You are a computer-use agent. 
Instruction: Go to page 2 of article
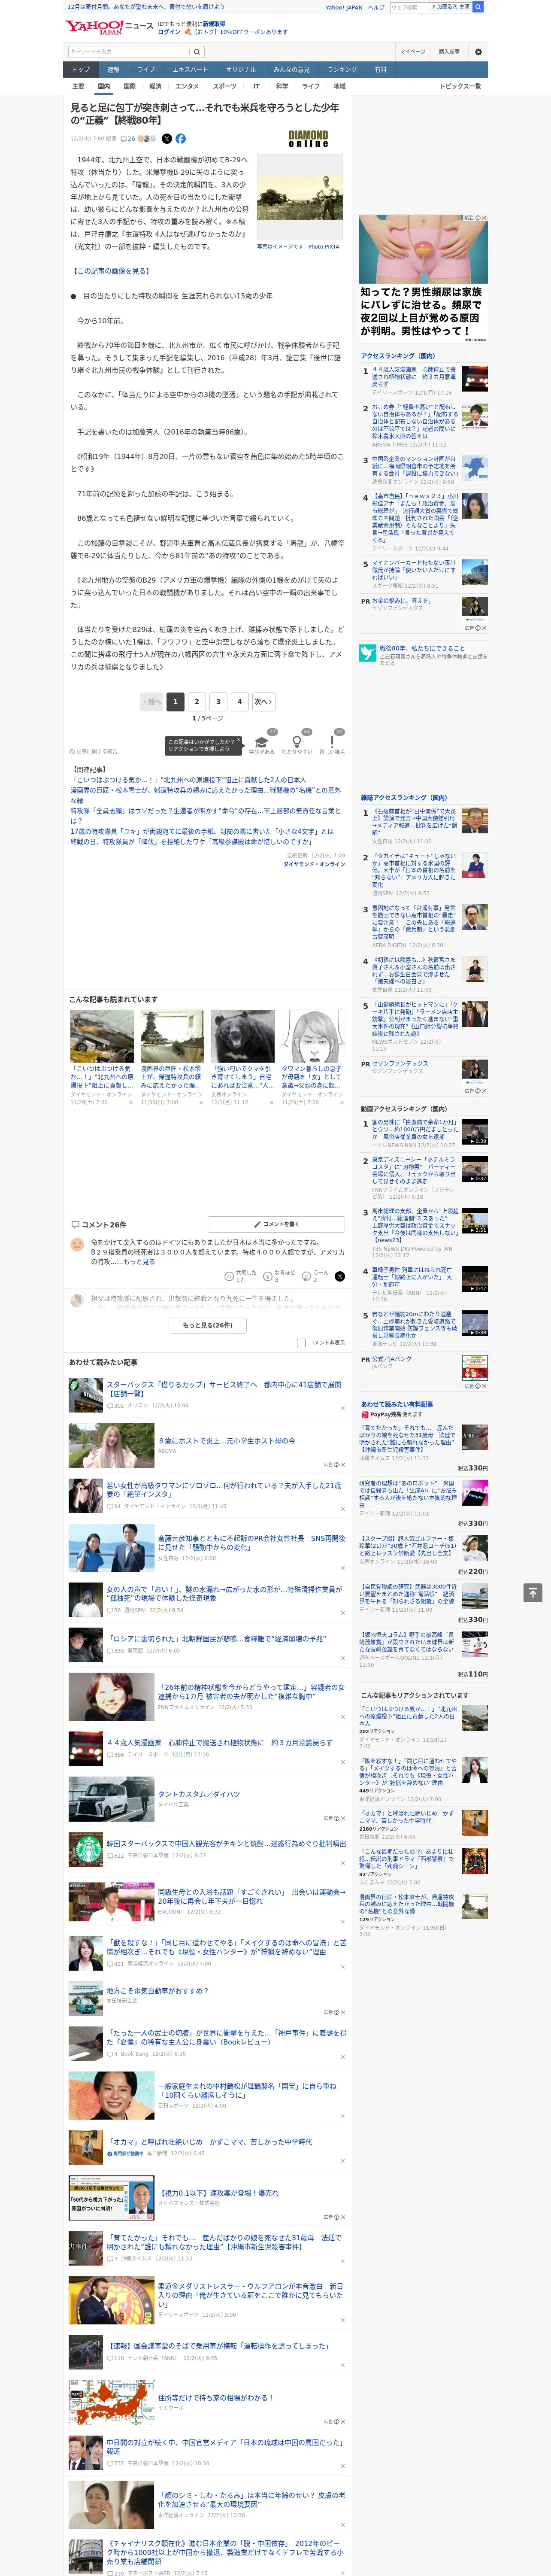pyautogui.click(x=197, y=702)
